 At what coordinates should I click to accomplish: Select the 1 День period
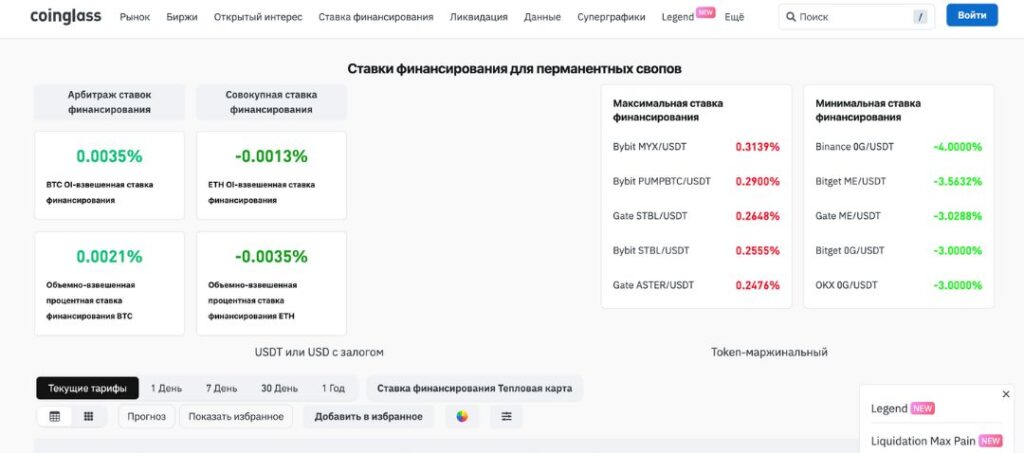click(166, 388)
